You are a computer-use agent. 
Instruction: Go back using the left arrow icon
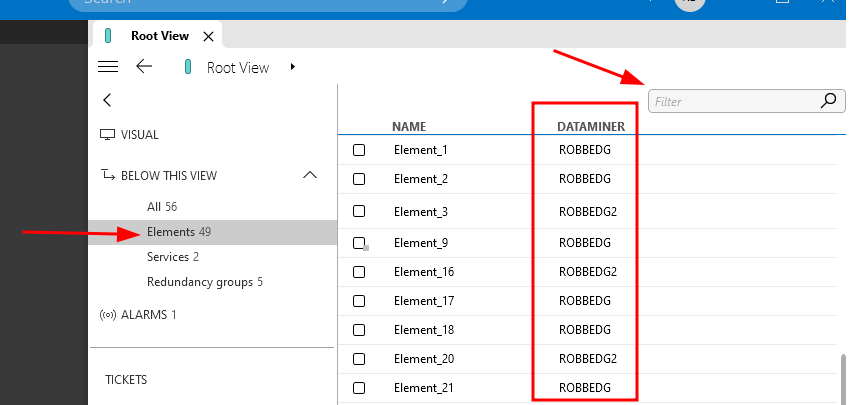click(x=143, y=67)
